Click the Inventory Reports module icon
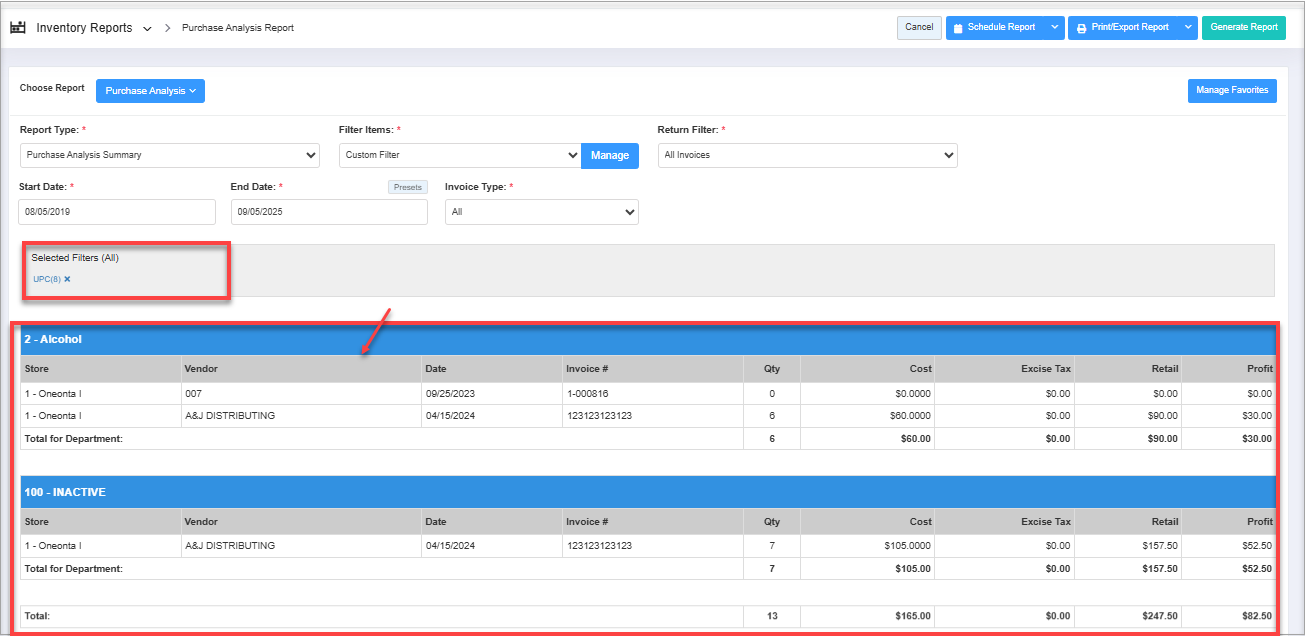The image size is (1305, 636). [x=18, y=28]
